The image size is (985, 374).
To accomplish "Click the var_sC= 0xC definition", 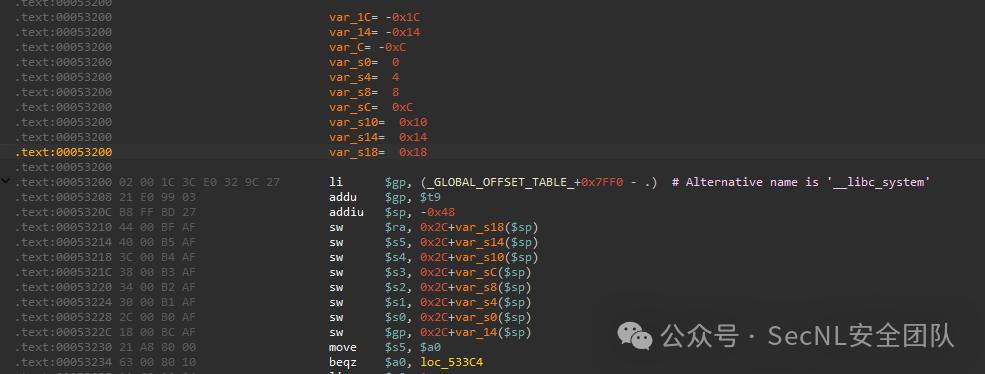I will [x=371, y=107].
